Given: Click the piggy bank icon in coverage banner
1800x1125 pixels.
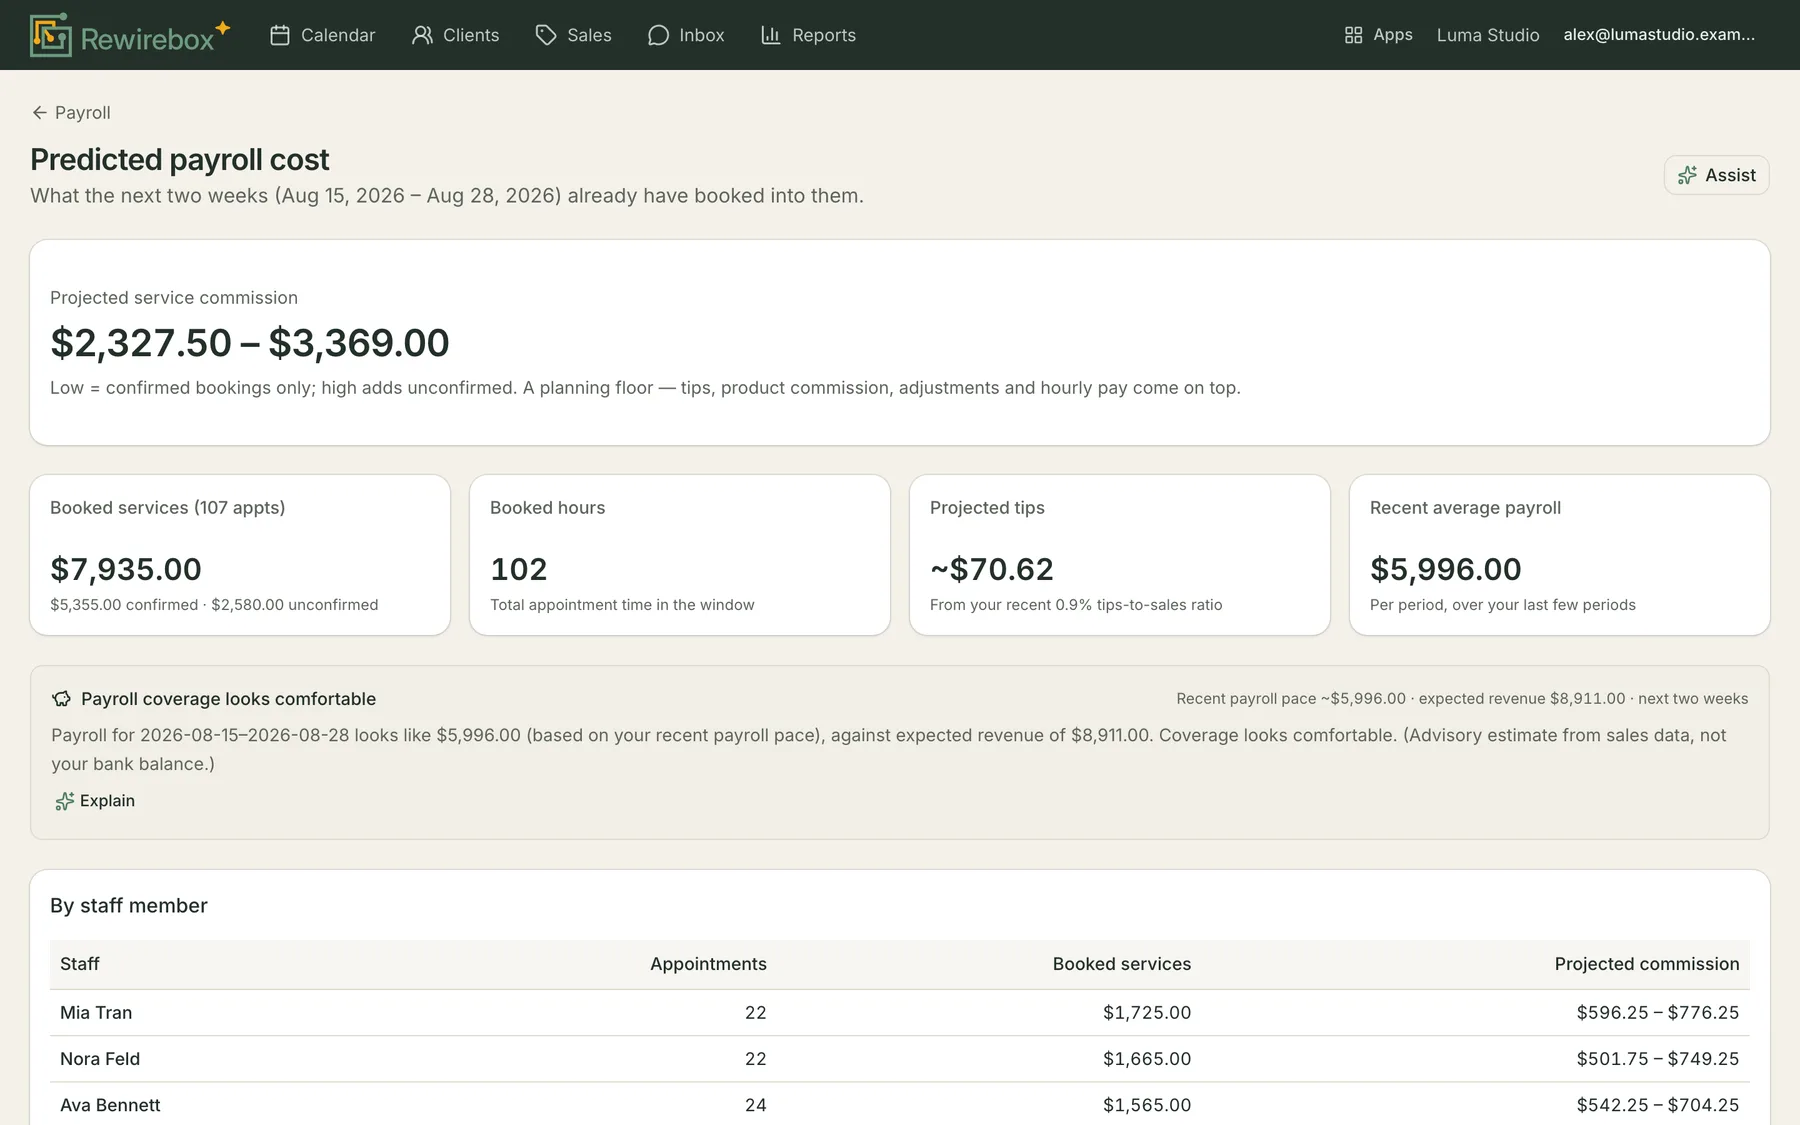Looking at the screenshot, I should [x=62, y=699].
